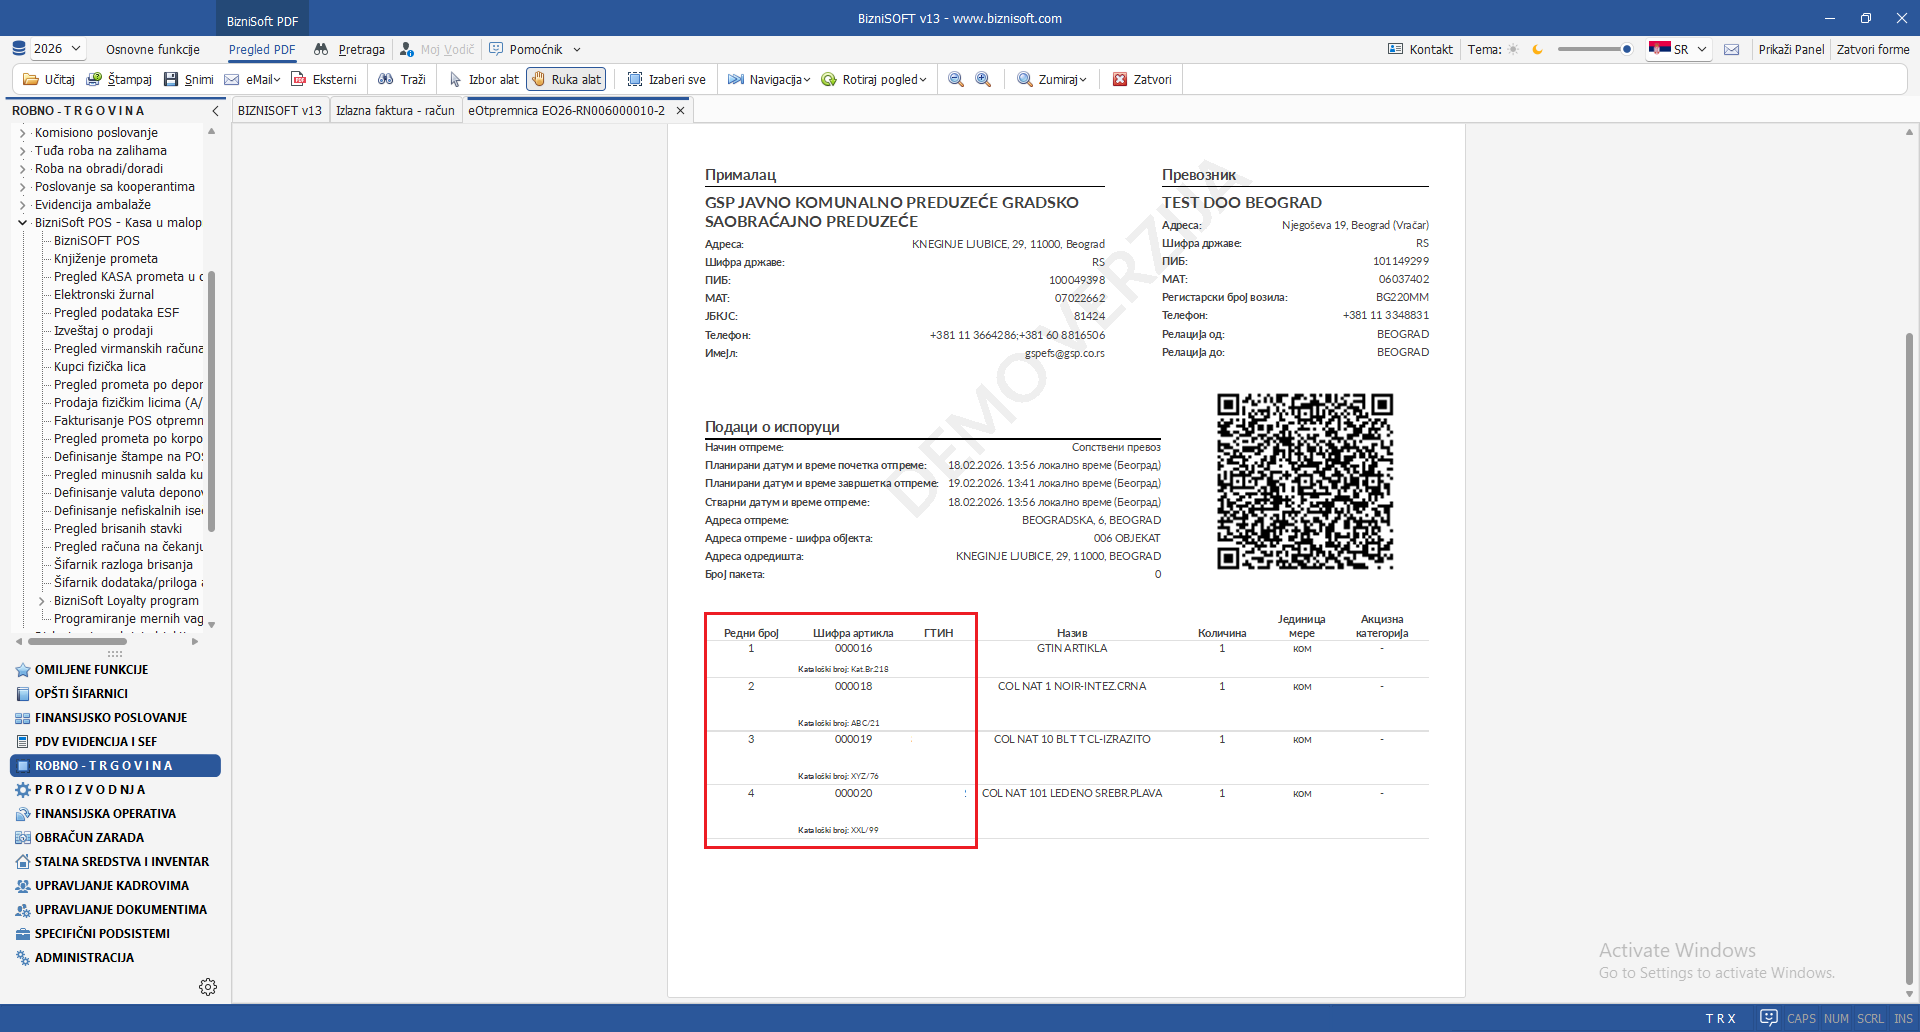Image resolution: width=1920 pixels, height=1032 pixels.
Task: Click the Učitaj folder icon
Action: [x=31, y=80]
